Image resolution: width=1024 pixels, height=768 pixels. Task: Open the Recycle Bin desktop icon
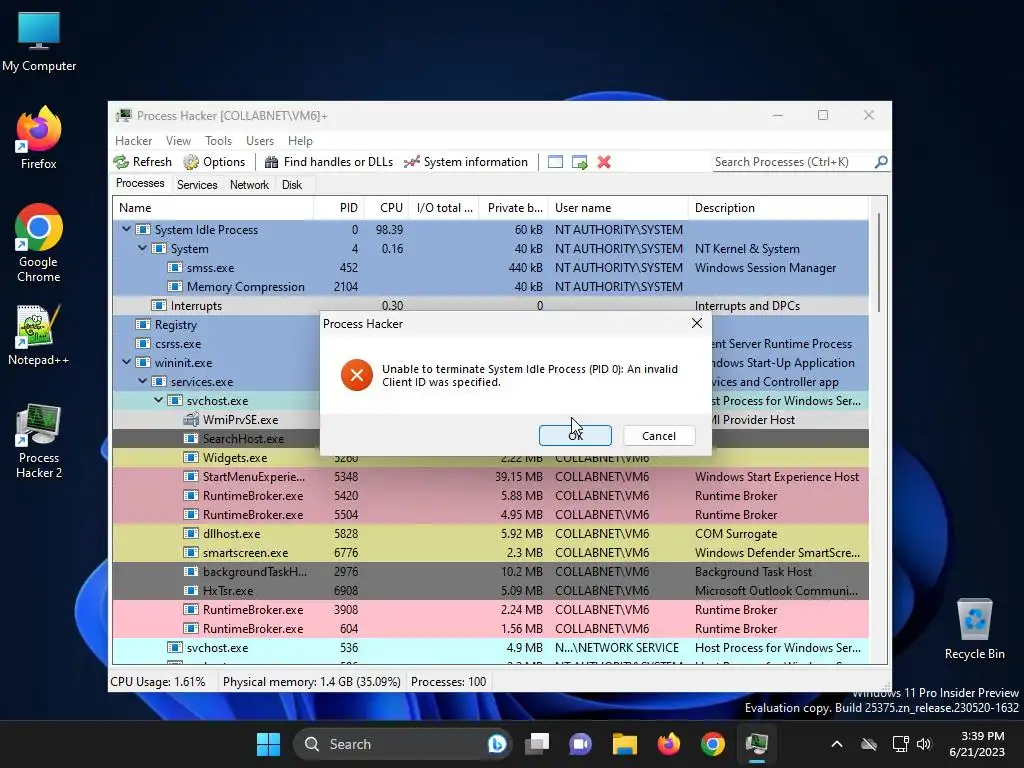(974, 628)
